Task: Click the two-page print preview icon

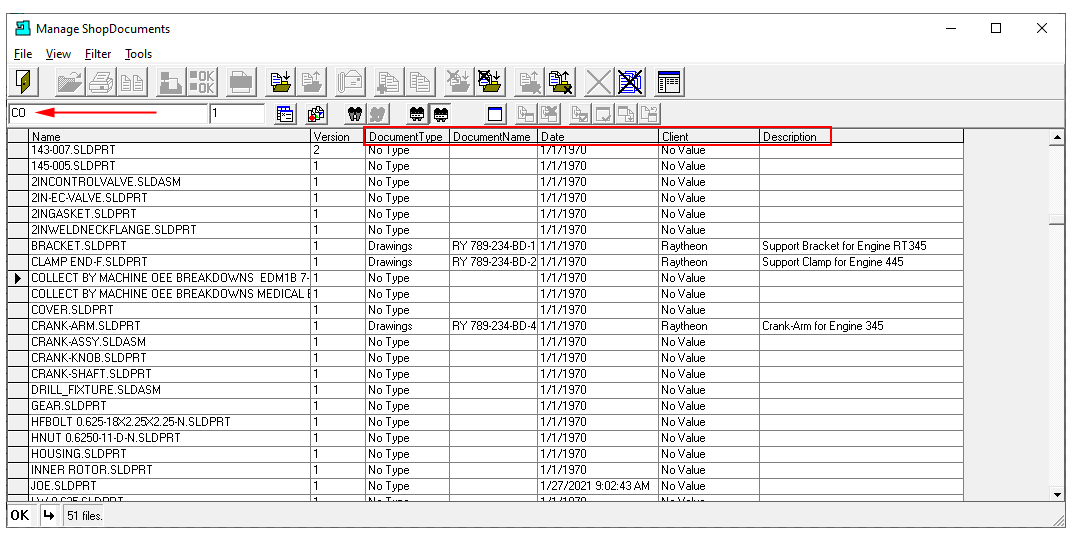Action: point(132,82)
